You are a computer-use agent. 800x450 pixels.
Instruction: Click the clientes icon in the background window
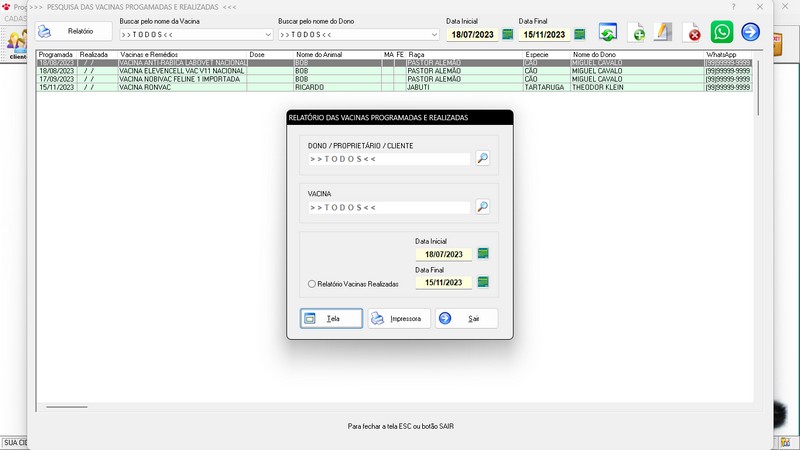[17, 45]
